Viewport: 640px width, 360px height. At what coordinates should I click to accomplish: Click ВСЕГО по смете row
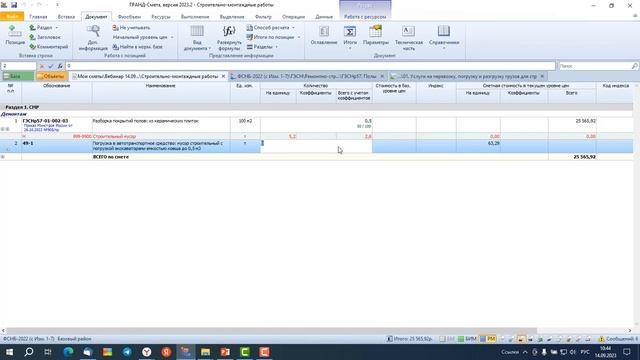point(316,157)
